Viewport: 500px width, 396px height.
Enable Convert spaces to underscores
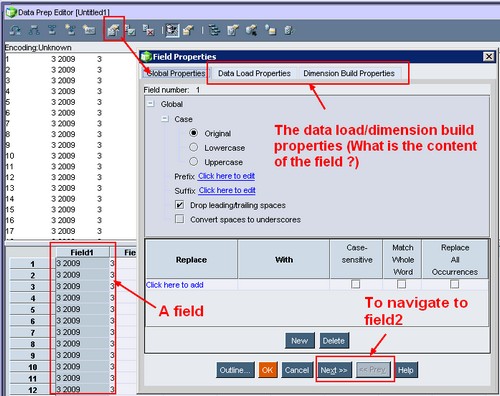pos(179,219)
